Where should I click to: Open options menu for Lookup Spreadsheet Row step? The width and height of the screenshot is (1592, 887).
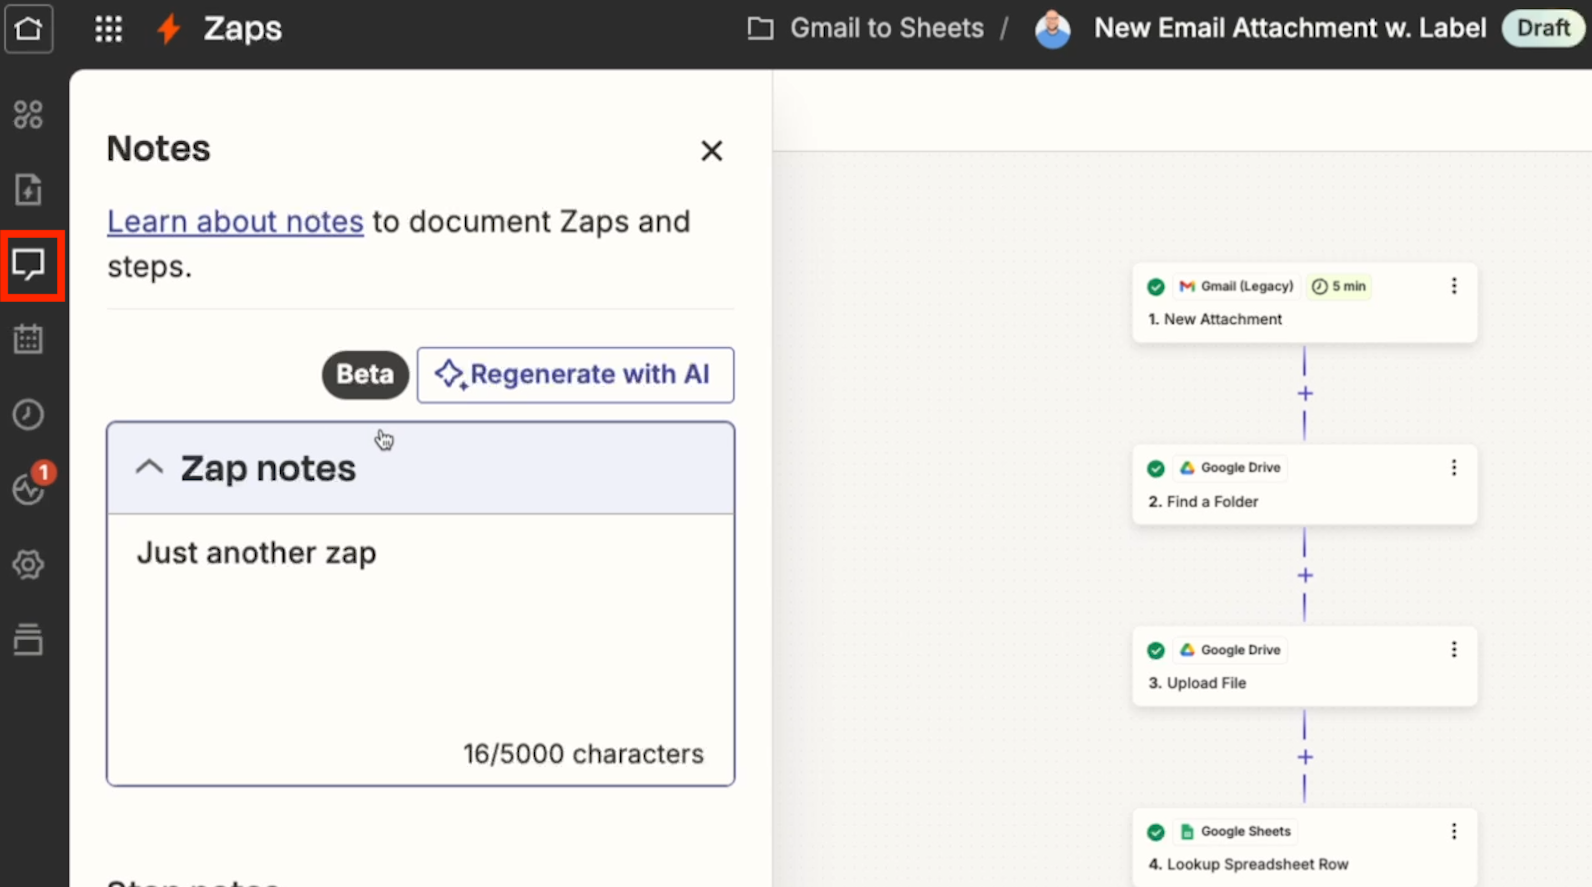coord(1453,832)
